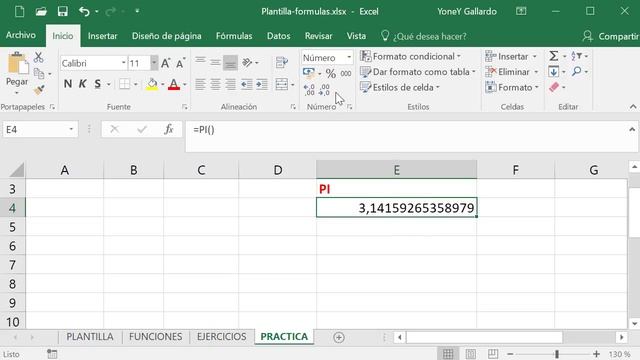Viewport: 640px width, 360px height.
Task: Open Estilos de celda gallery
Action: click(x=400, y=87)
